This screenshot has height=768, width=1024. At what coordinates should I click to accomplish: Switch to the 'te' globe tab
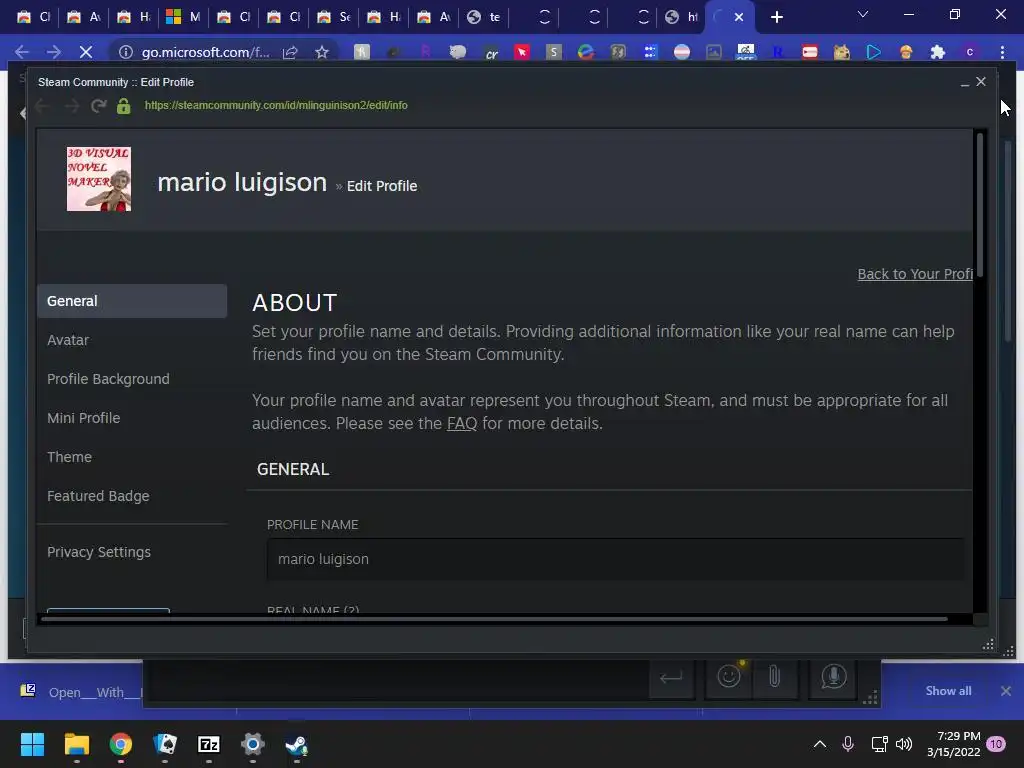click(x=483, y=17)
